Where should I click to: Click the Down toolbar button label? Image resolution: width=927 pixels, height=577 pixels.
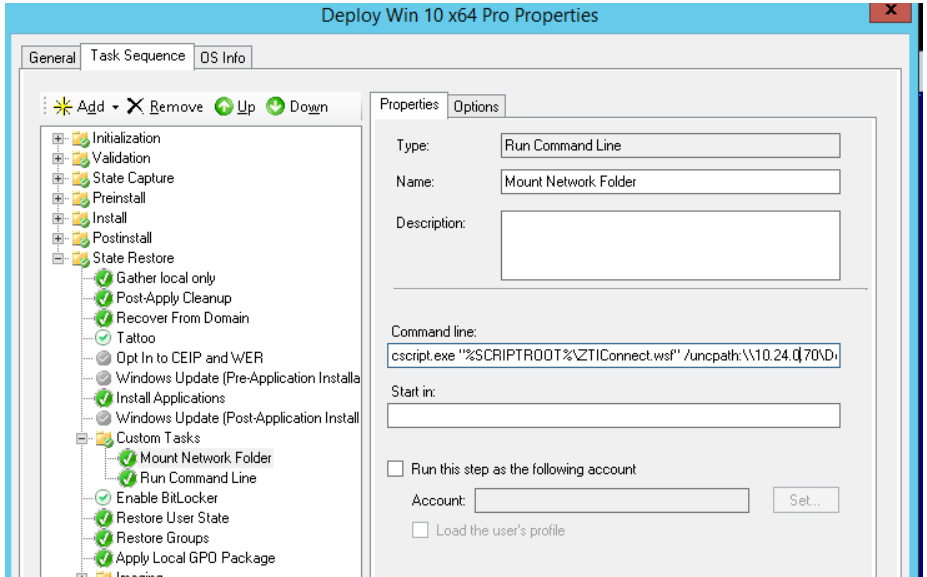pyautogui.click(x=309, y=107)
